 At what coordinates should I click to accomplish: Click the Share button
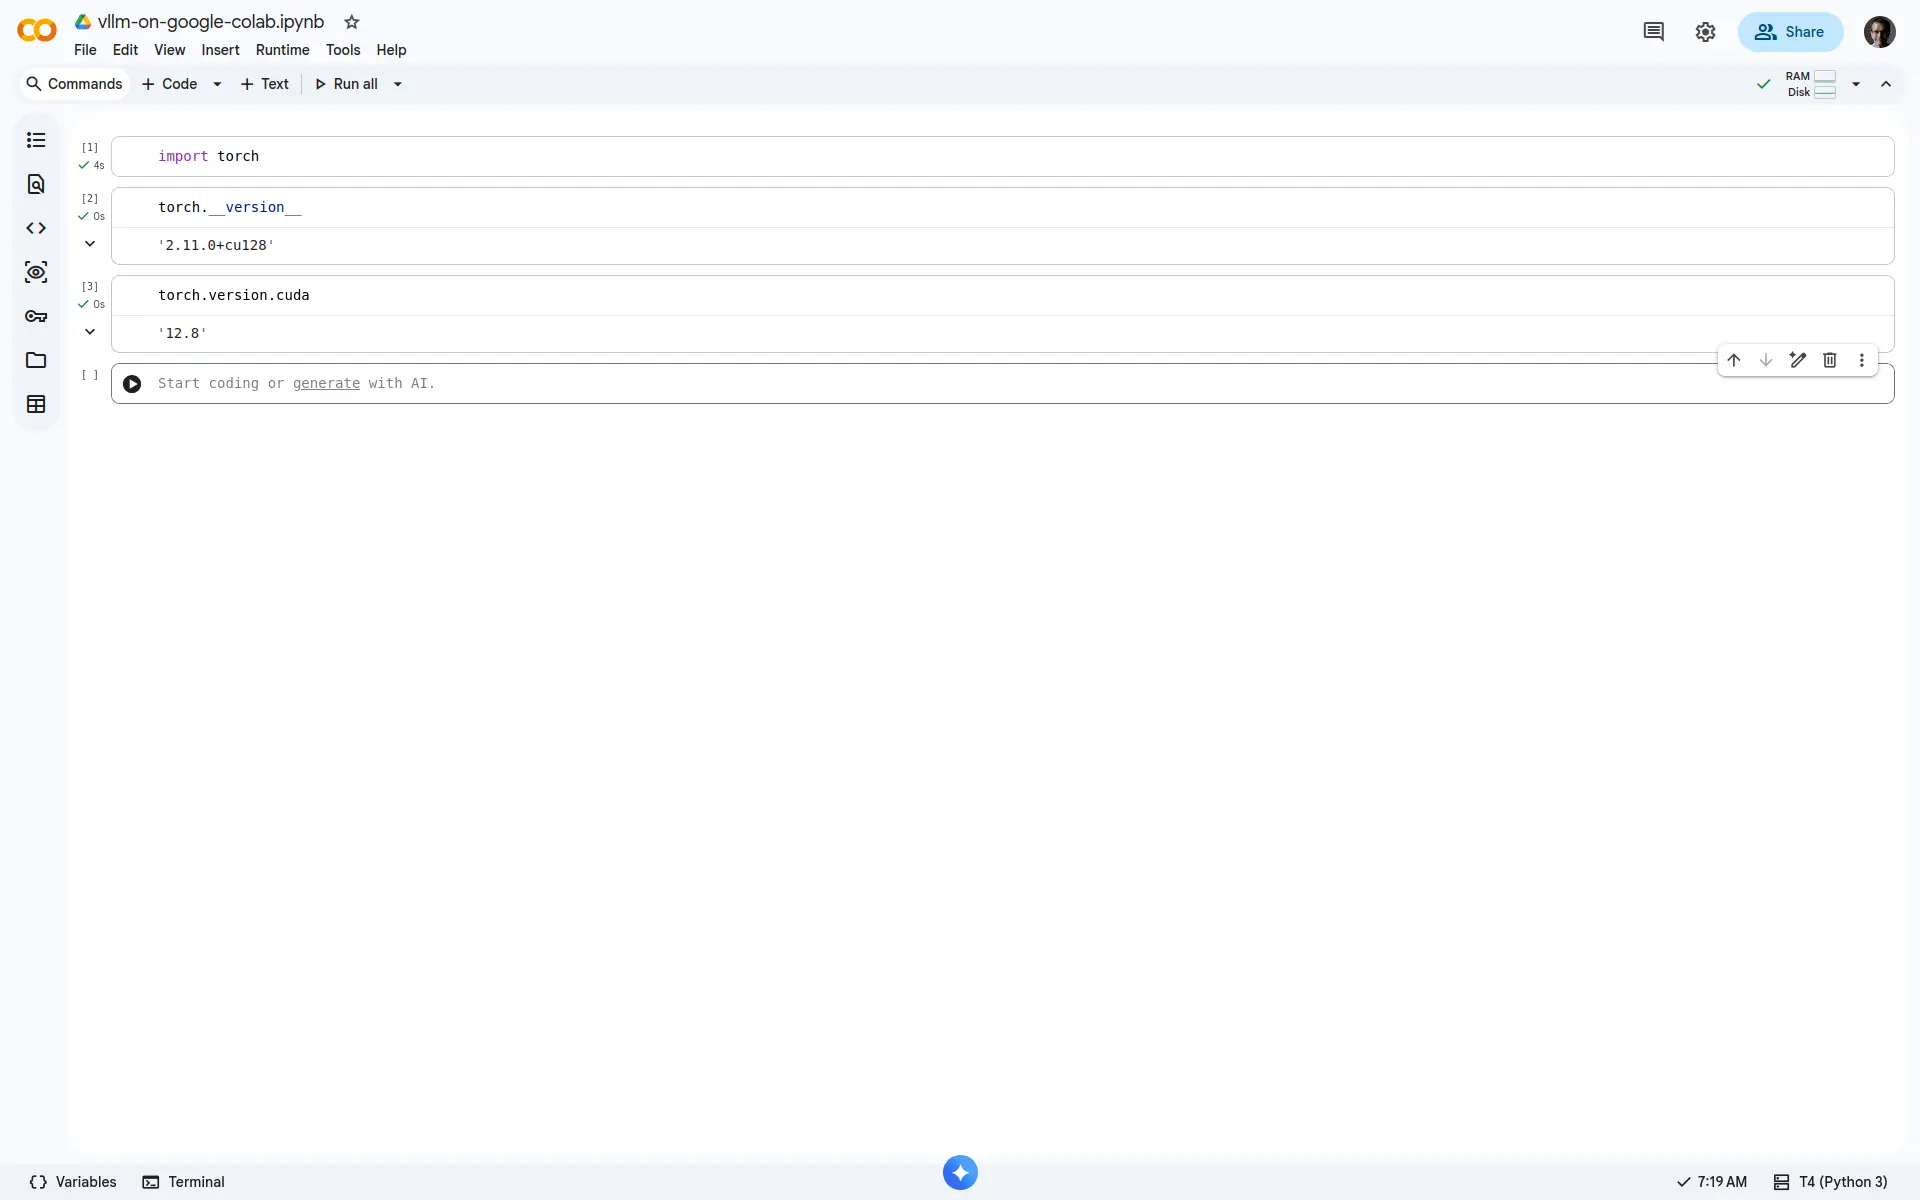tap(1790, 32)
